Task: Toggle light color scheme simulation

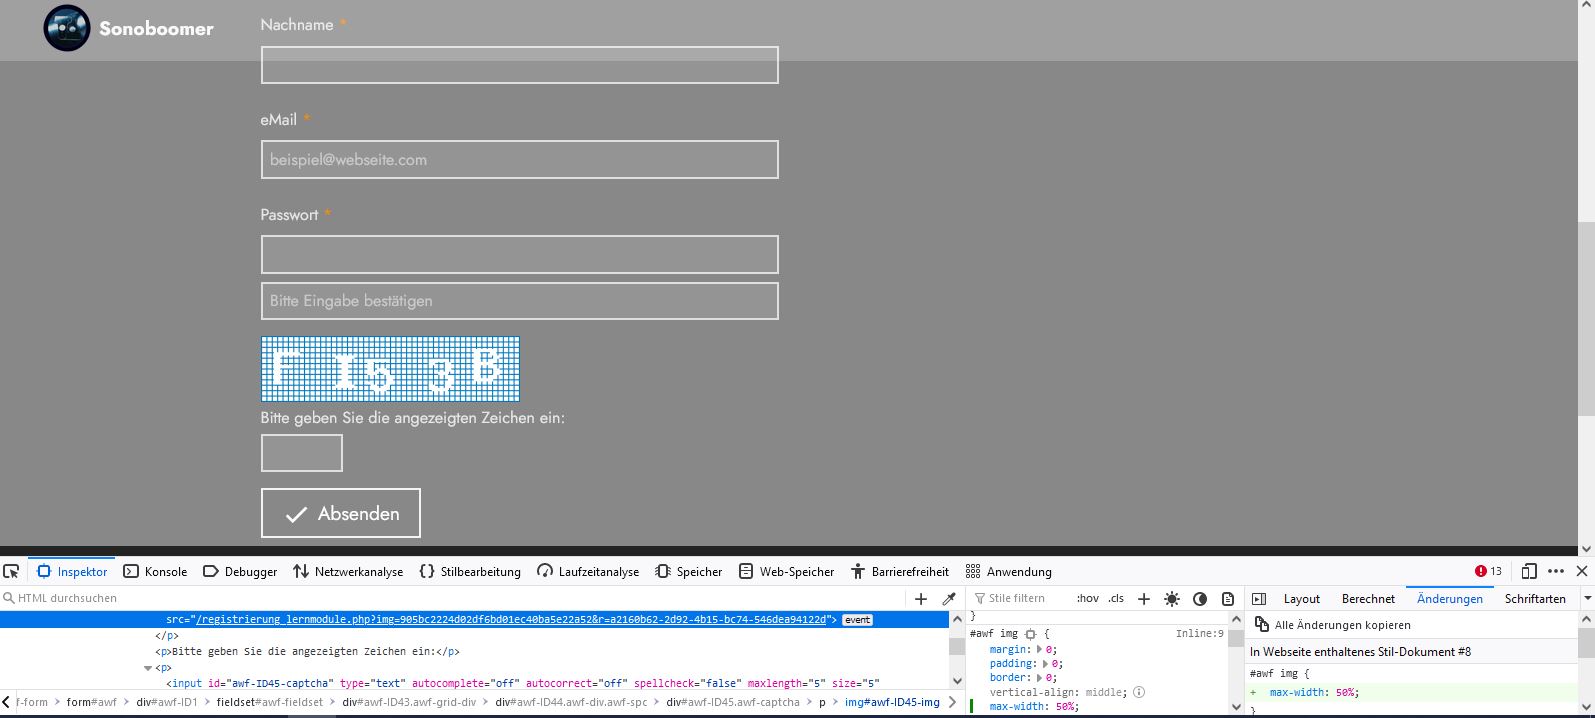Action: click(1172, 599)
